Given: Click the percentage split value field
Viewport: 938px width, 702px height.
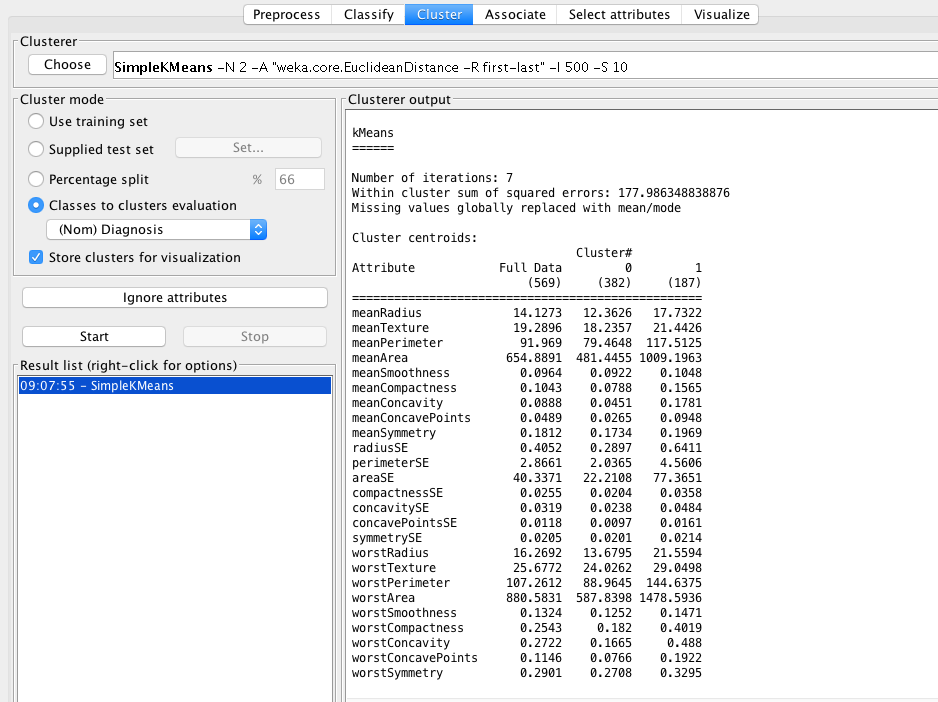Looking at the screenshot, I should tap(300, 179).
